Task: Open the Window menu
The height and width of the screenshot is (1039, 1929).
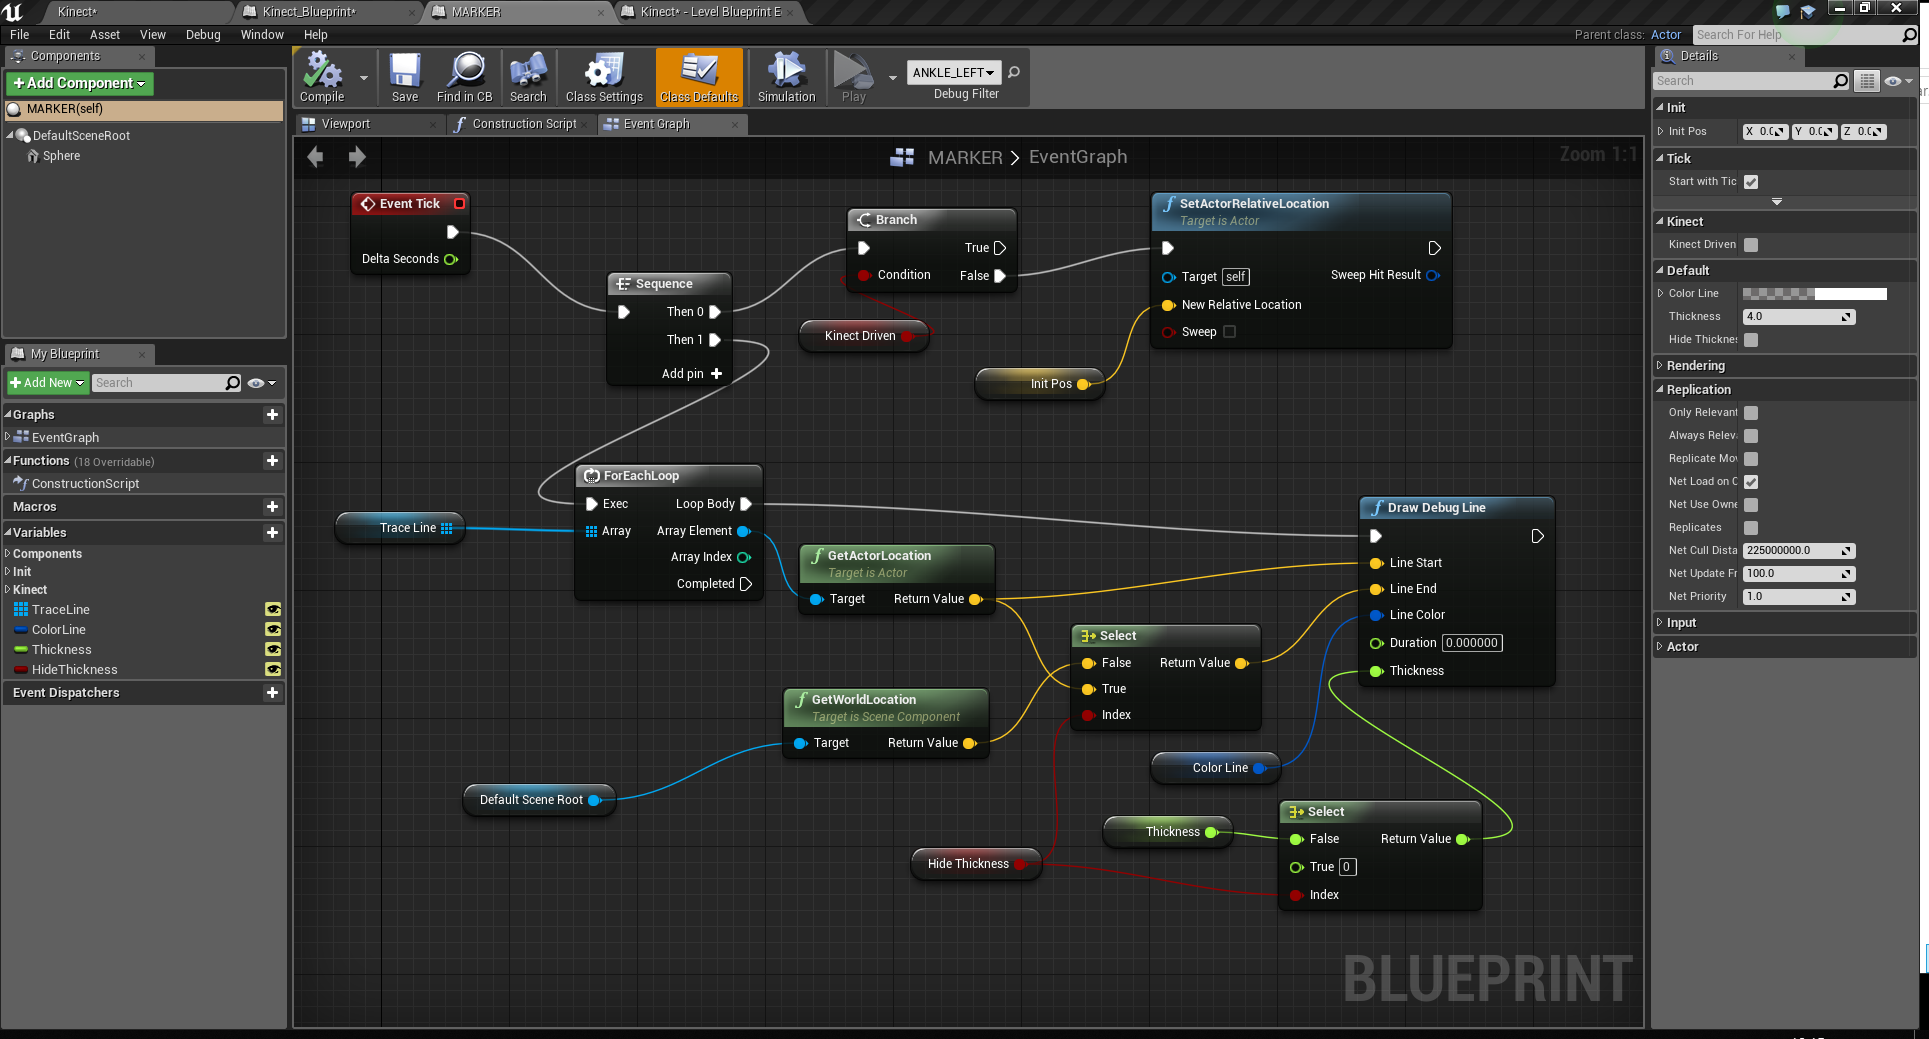Action: click(x=262, y=35)
